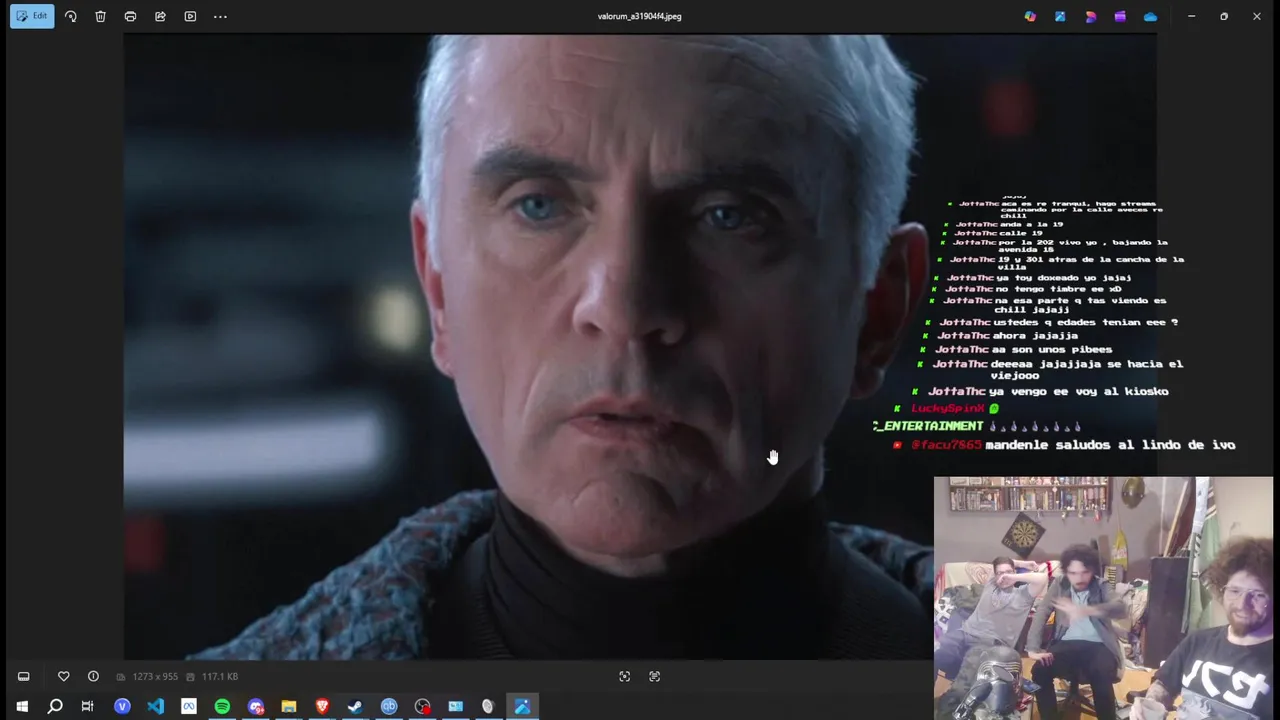
Task: Click the _ENTERTAINMENT chat username
Action: click(928, 426)
